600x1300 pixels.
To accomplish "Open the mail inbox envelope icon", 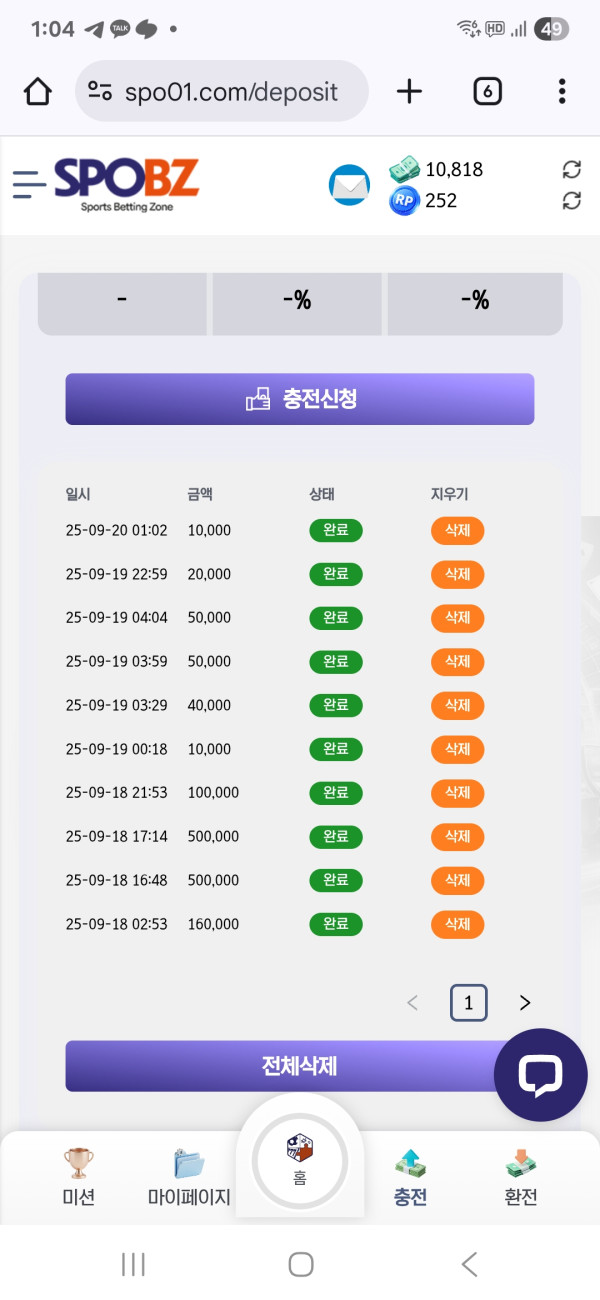I will pyautogui.click(x=349, y=185).
